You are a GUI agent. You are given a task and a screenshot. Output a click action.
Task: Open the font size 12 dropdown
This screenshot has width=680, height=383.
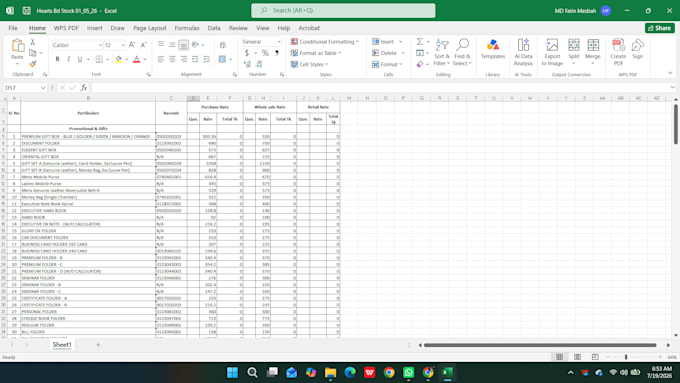point(123,45)
